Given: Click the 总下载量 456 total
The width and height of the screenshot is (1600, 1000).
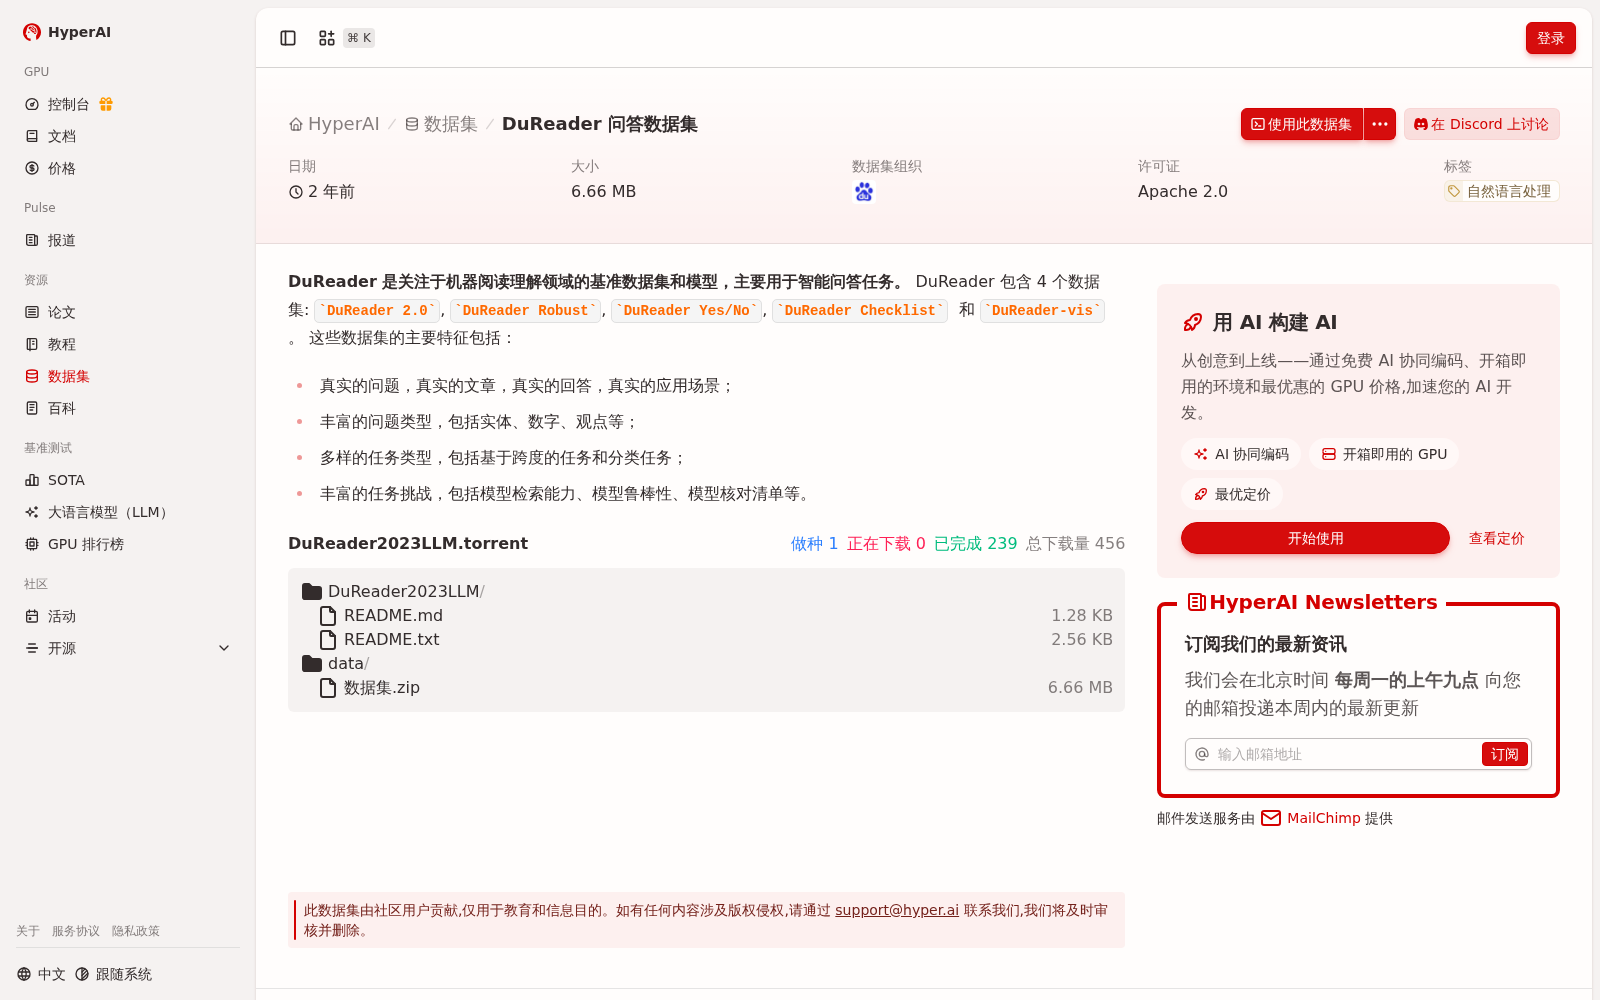Looking at the screenshot, I should coord(1075,543).
